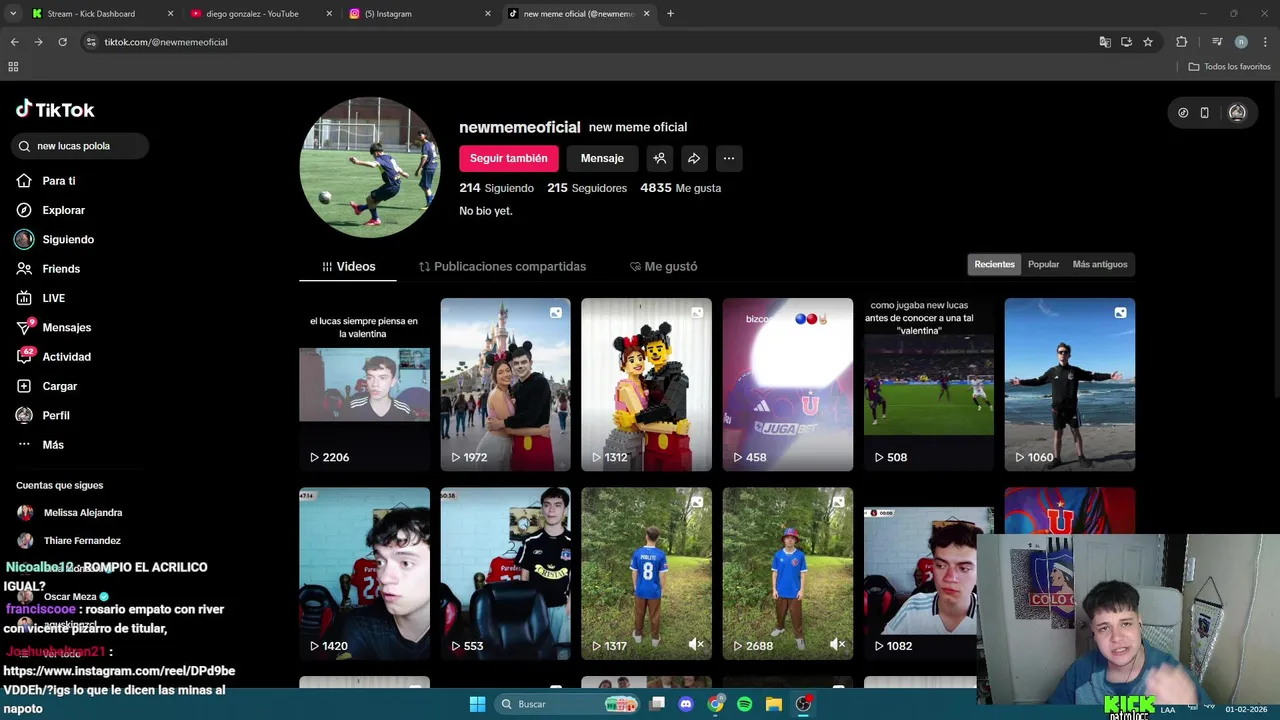The width and height of the screenshot is (1280, 720).
Task: Click the add friend icon next to Mensaje
Action: pyautogui.click(x=659, y=158)
